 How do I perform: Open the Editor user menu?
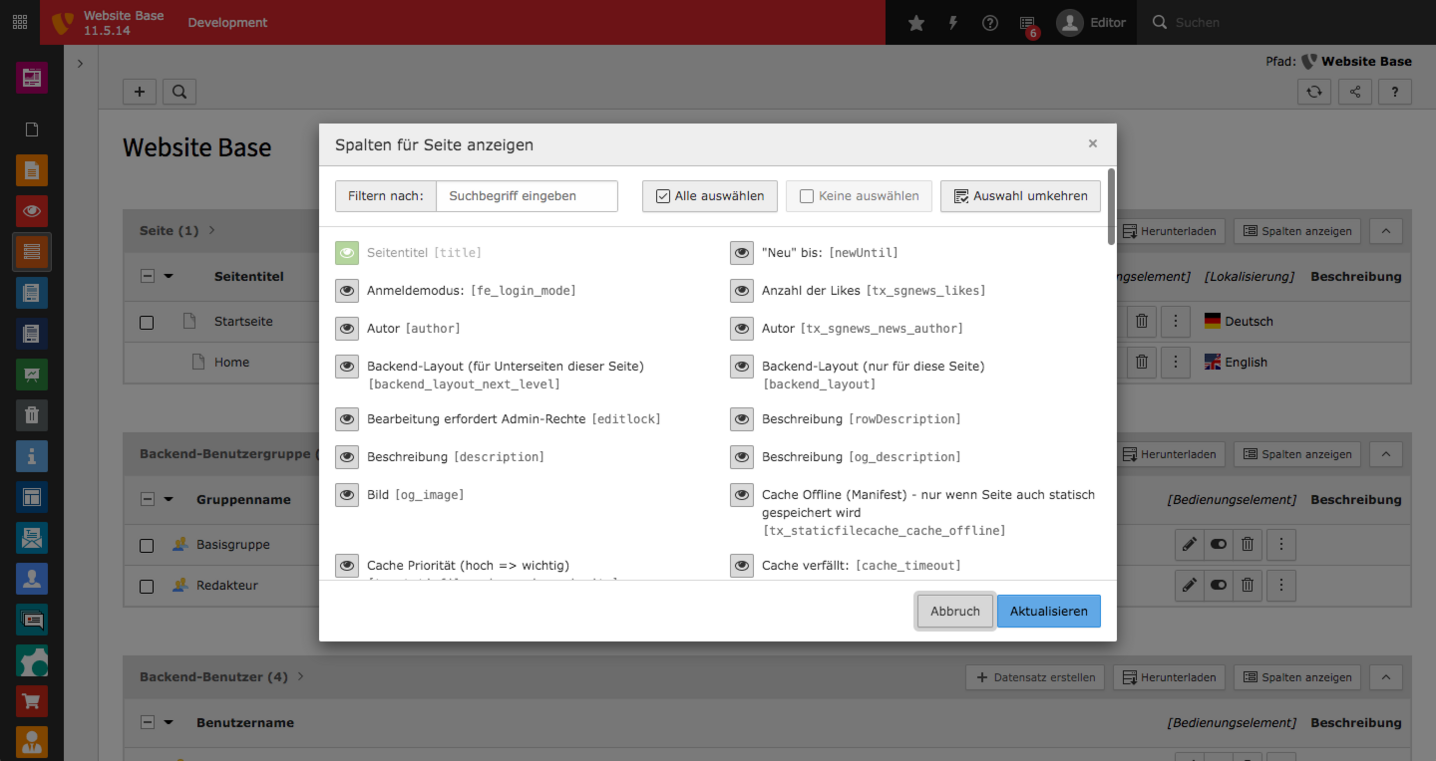pyautogui.click(x=1092, y=22)
